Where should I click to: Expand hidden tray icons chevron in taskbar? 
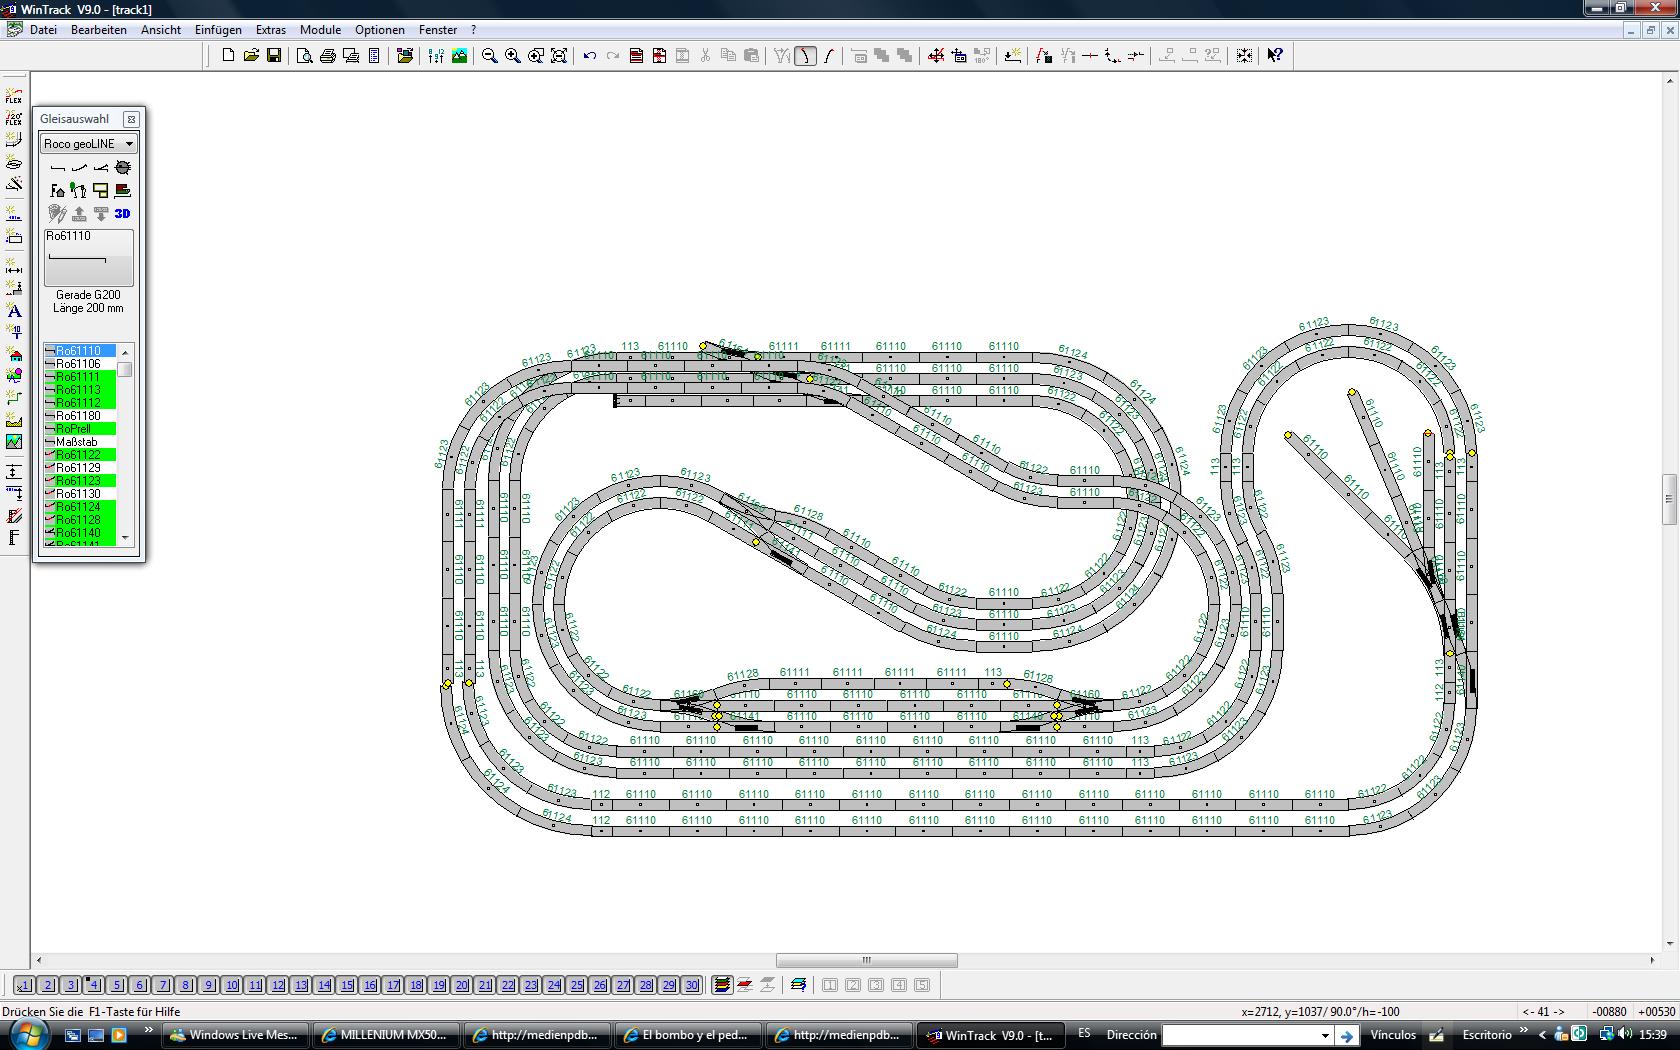1543,1035
